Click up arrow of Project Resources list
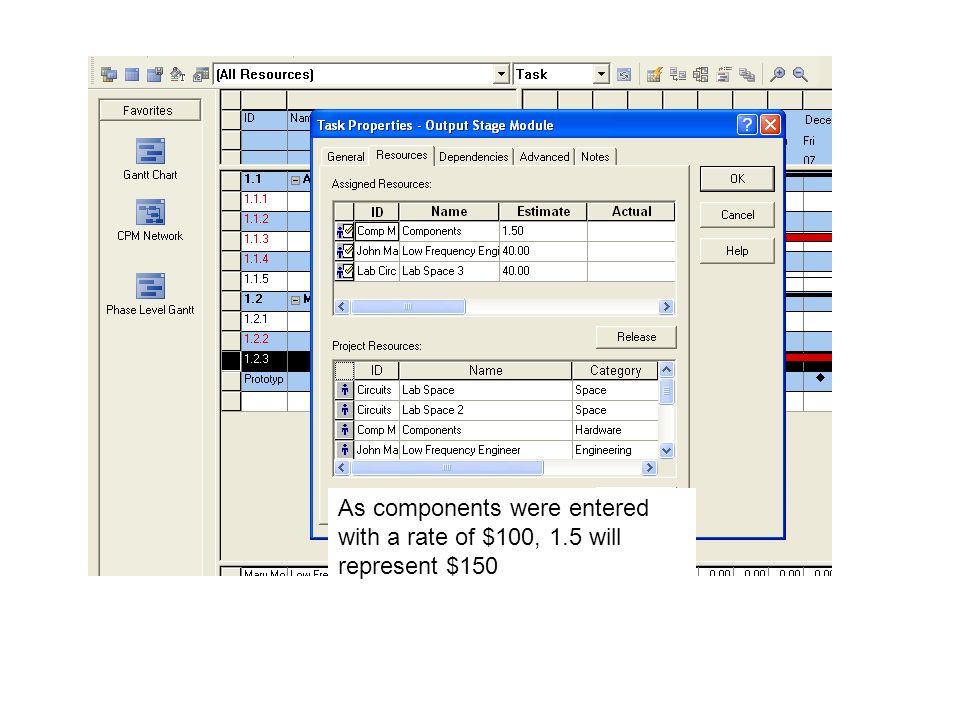This screenshot has width=960, height=720. pyautogui.click(x=667, y=370)
